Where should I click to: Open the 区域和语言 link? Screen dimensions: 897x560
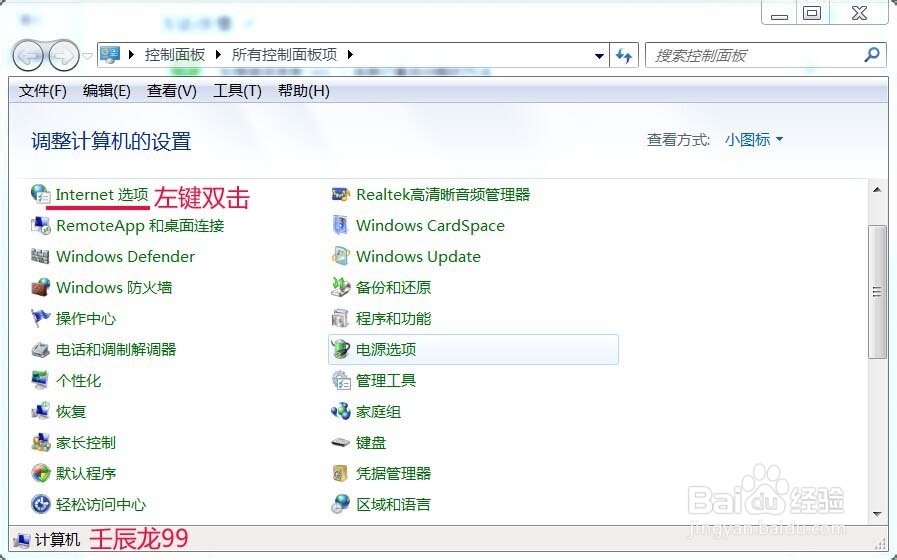[x=393, y=503]
